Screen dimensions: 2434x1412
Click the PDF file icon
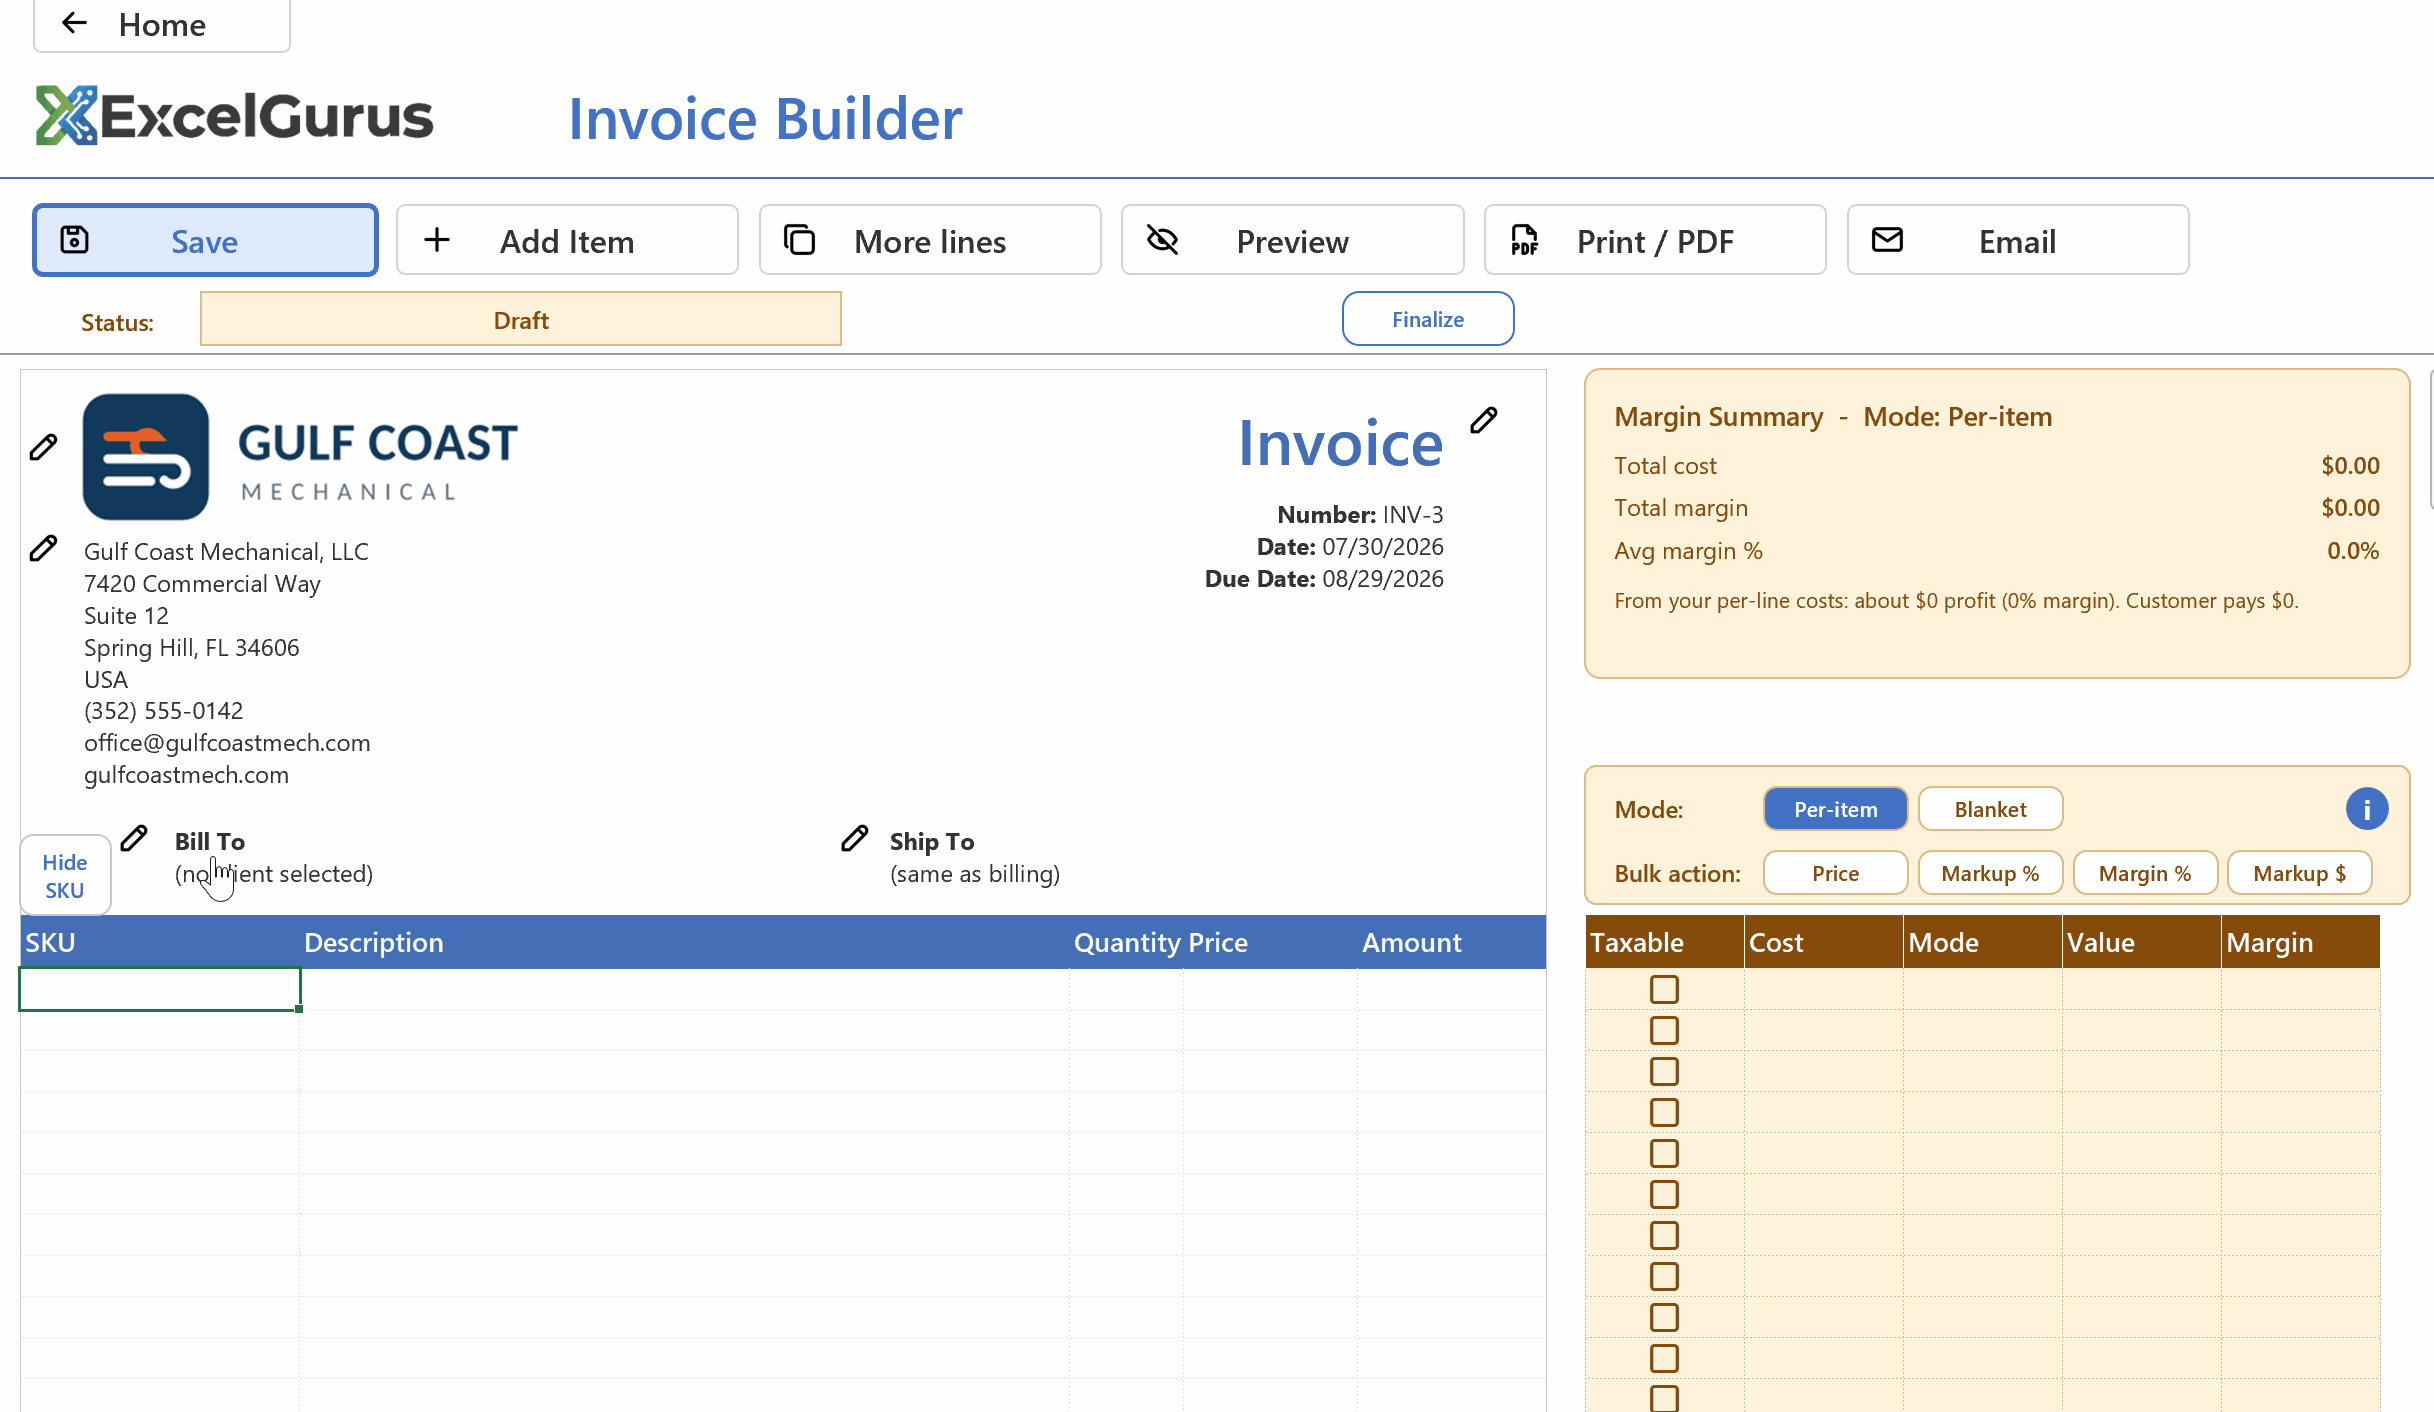(x=1524, y=240)
